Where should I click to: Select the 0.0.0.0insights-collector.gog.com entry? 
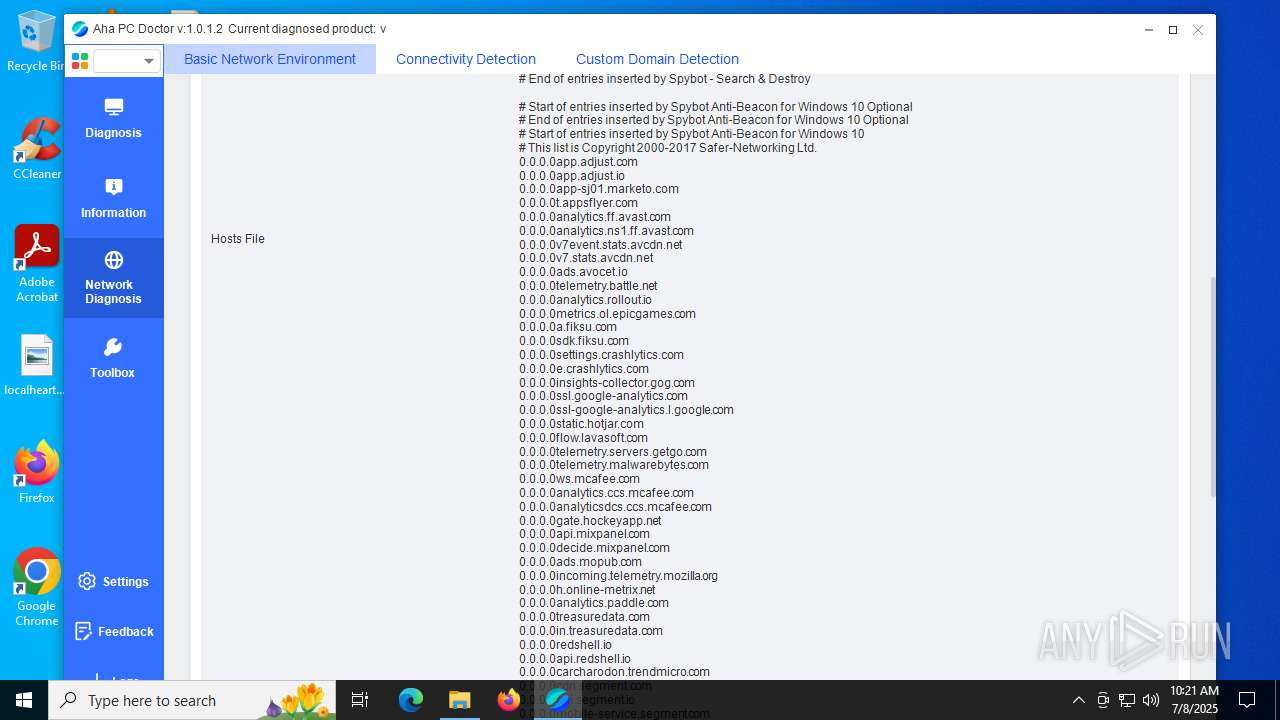[x=607, y=383]
